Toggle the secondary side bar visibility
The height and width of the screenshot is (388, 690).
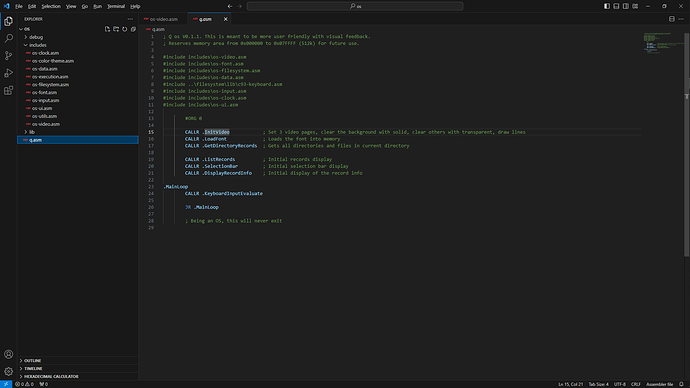click(x=625, y=6)
